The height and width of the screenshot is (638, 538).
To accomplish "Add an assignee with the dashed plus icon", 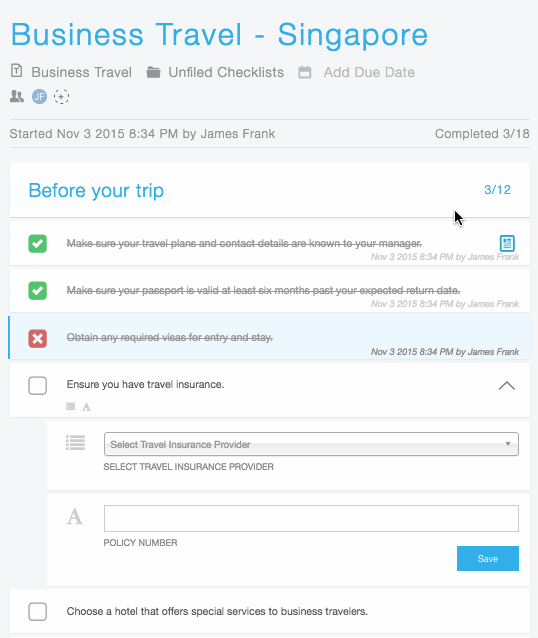I will click(61, 96).
